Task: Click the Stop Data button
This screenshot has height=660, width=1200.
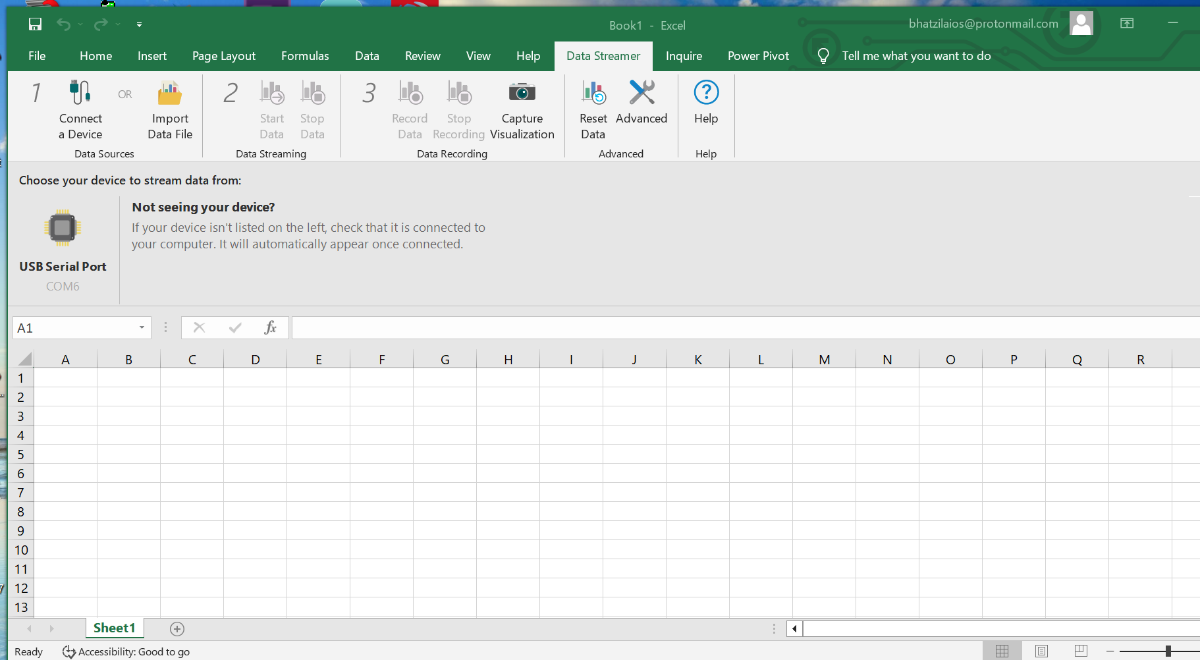Action: (x=312, y=110)
